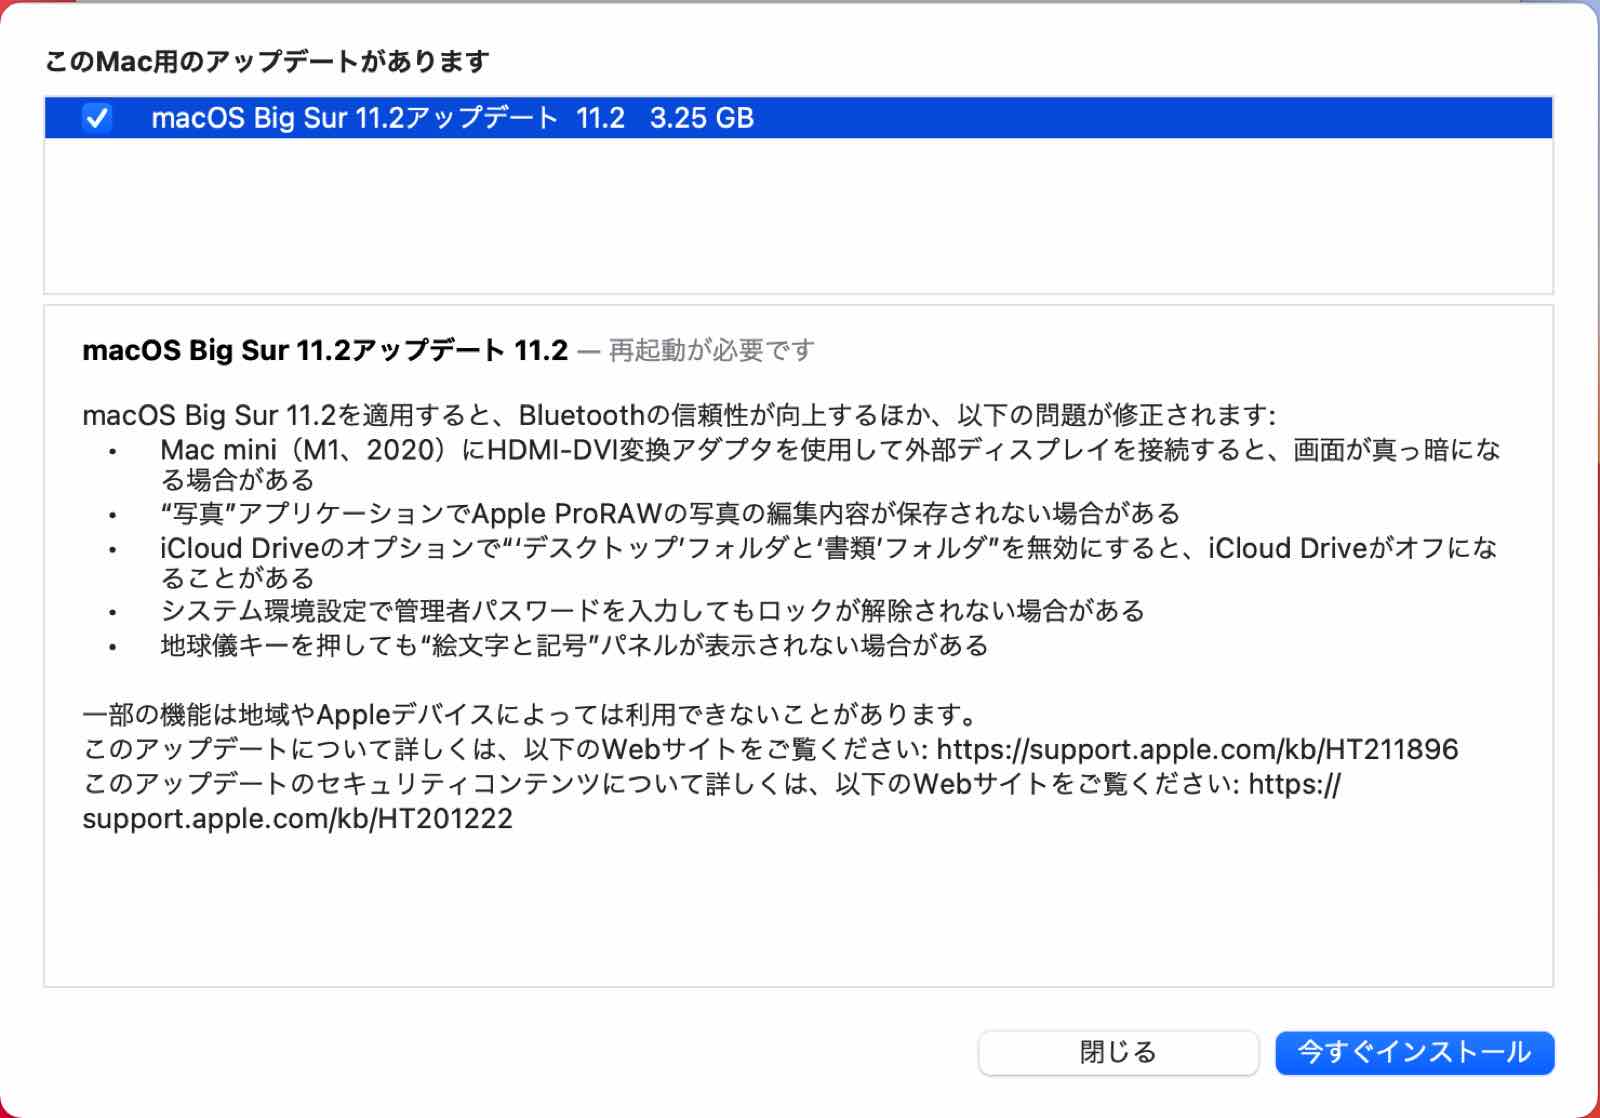Click the Mac mini (M1, 2020) bullet text
1600x1118 pixels.
[830, 465]
